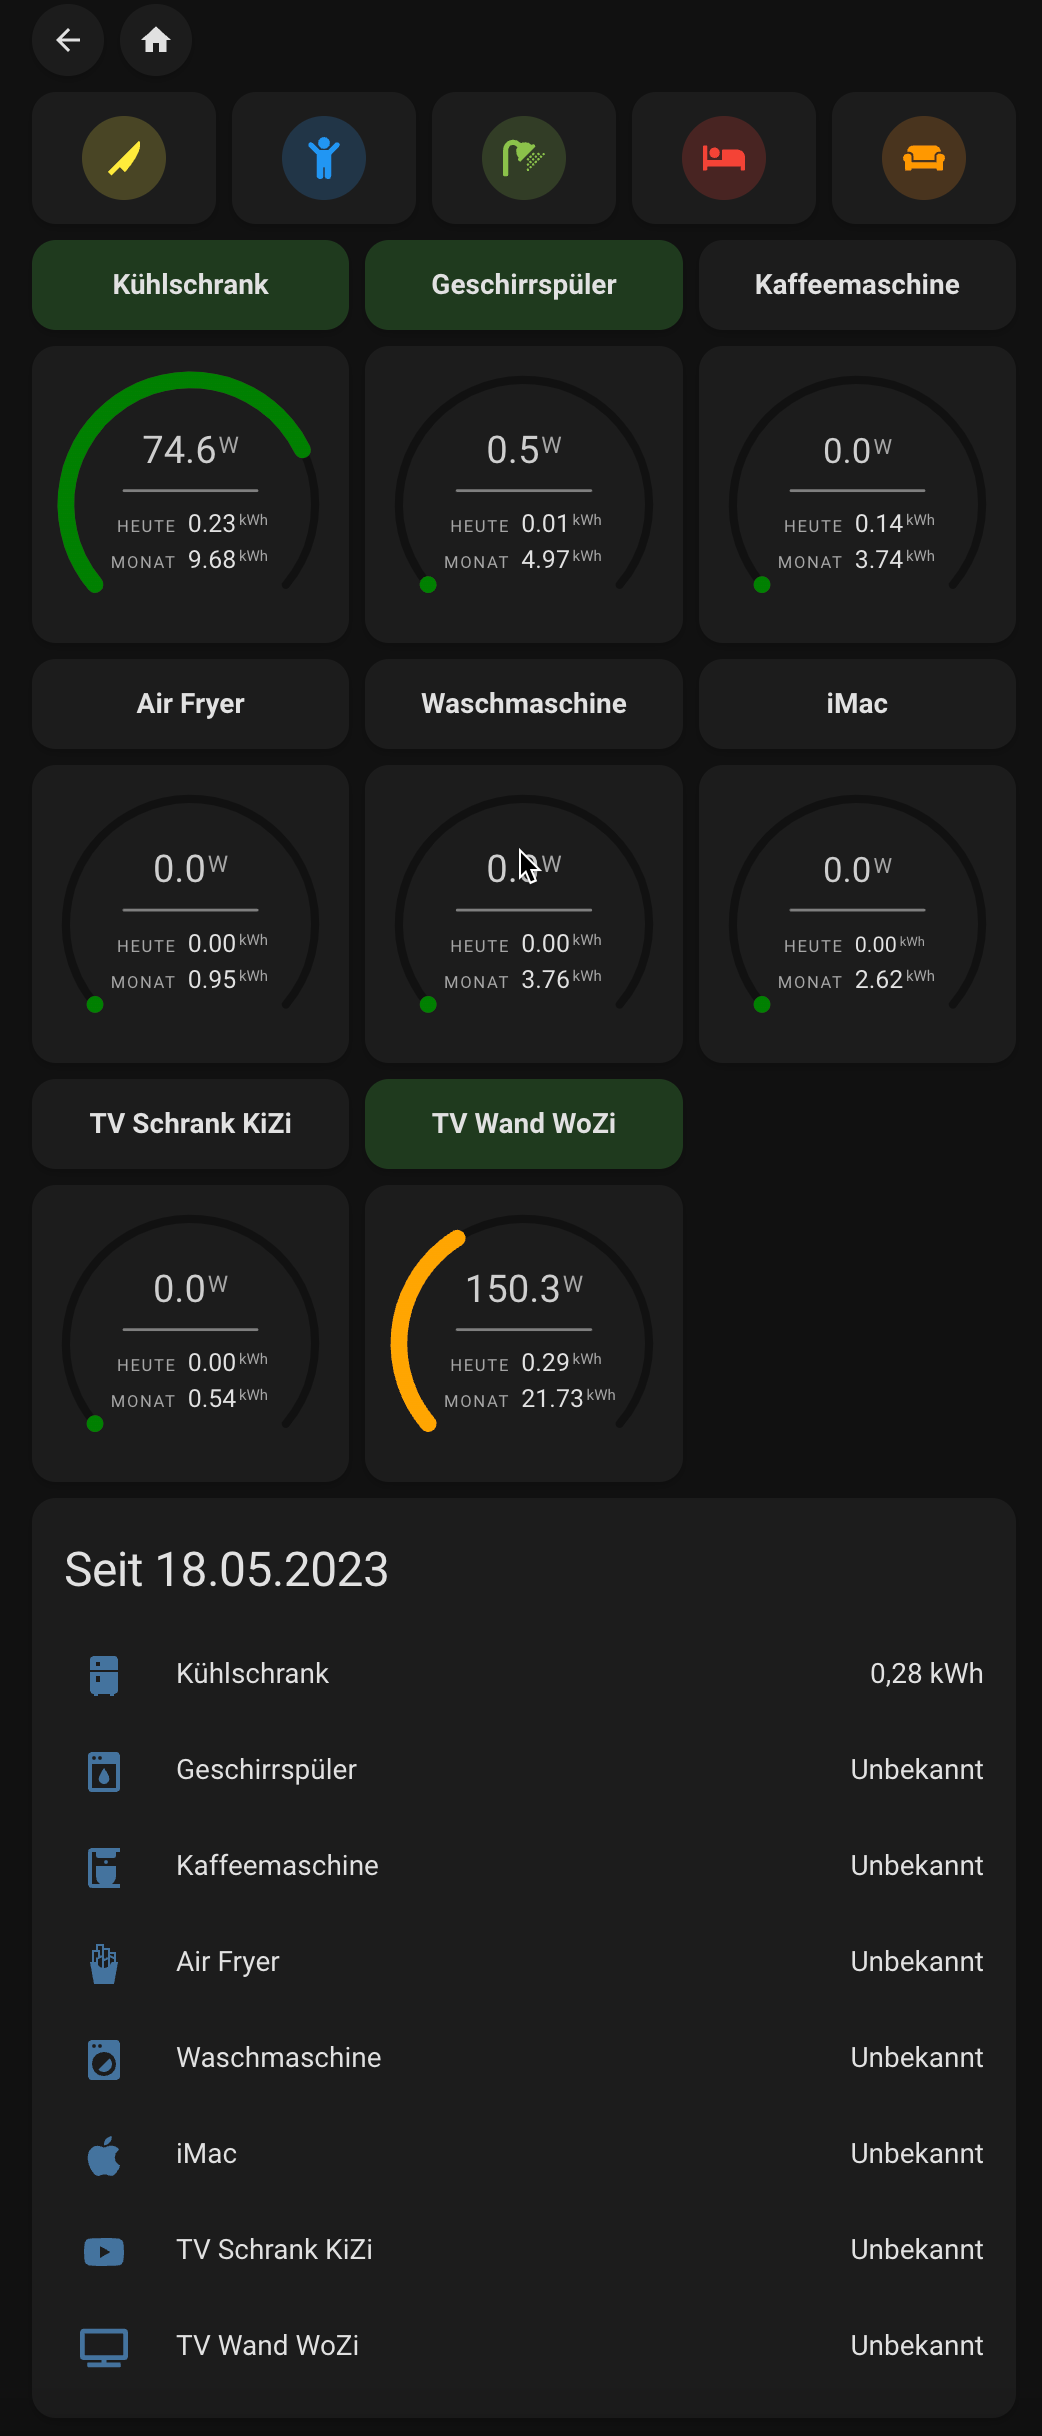Turn on the Kaffeemaschine button
The image size is (1042, 2436).
[x=857, y=285]
